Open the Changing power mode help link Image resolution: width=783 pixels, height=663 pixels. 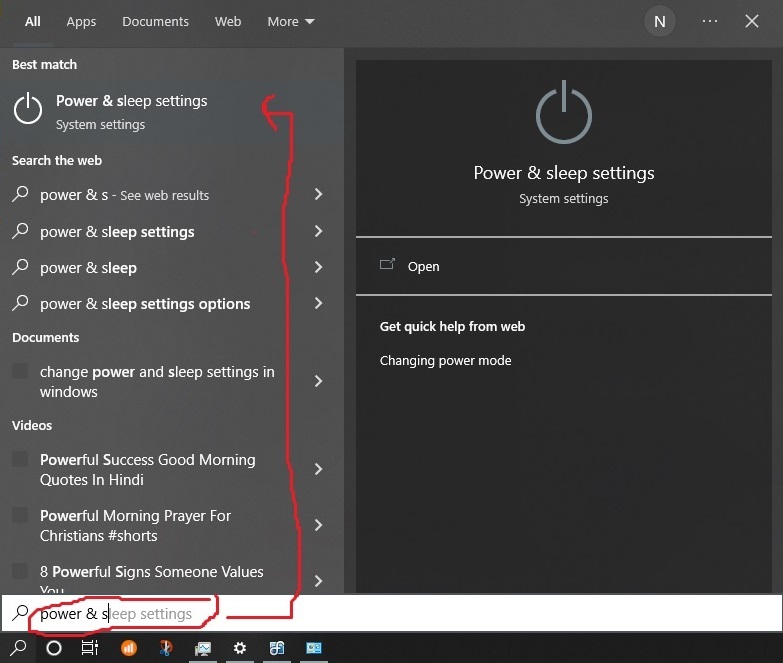[x=445, y=360]
